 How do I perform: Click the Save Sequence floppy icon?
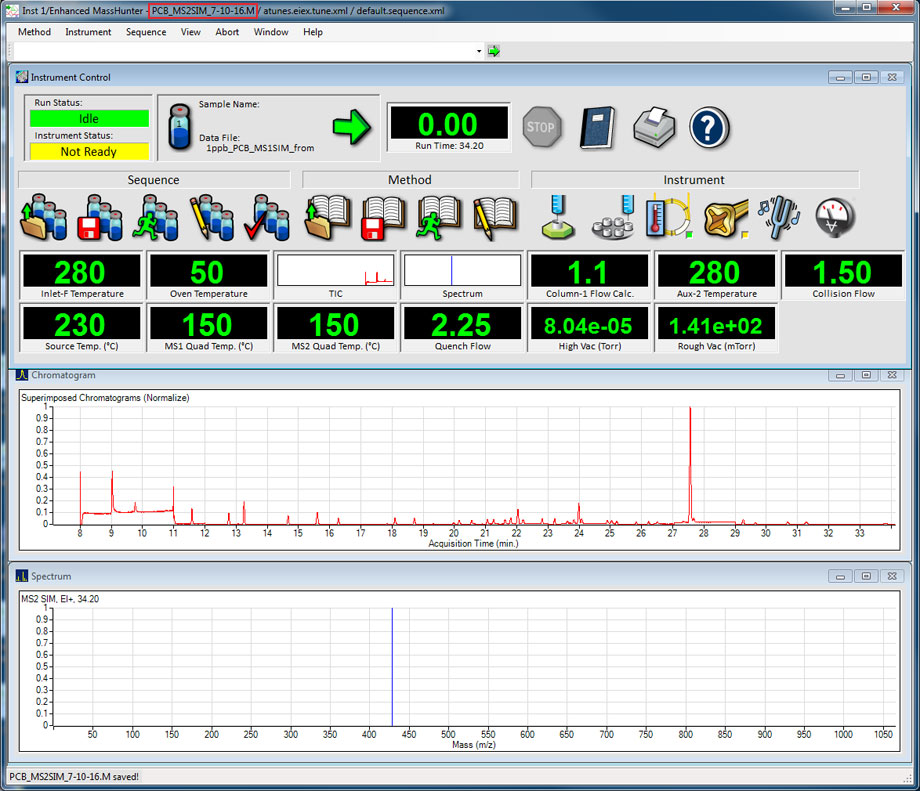point(99,217)
